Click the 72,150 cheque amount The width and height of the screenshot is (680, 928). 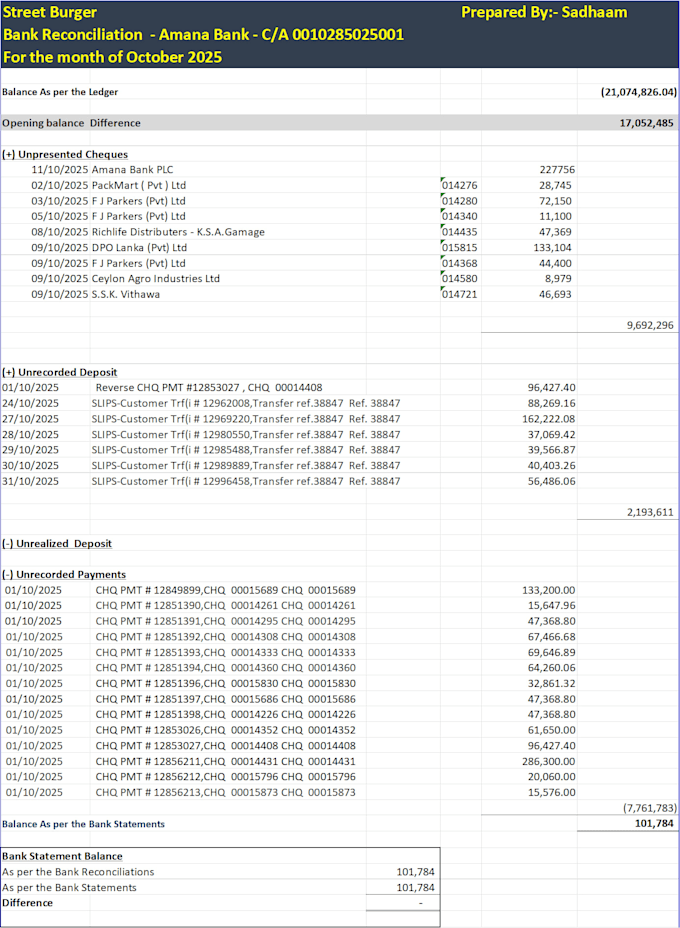pos(555,201)
